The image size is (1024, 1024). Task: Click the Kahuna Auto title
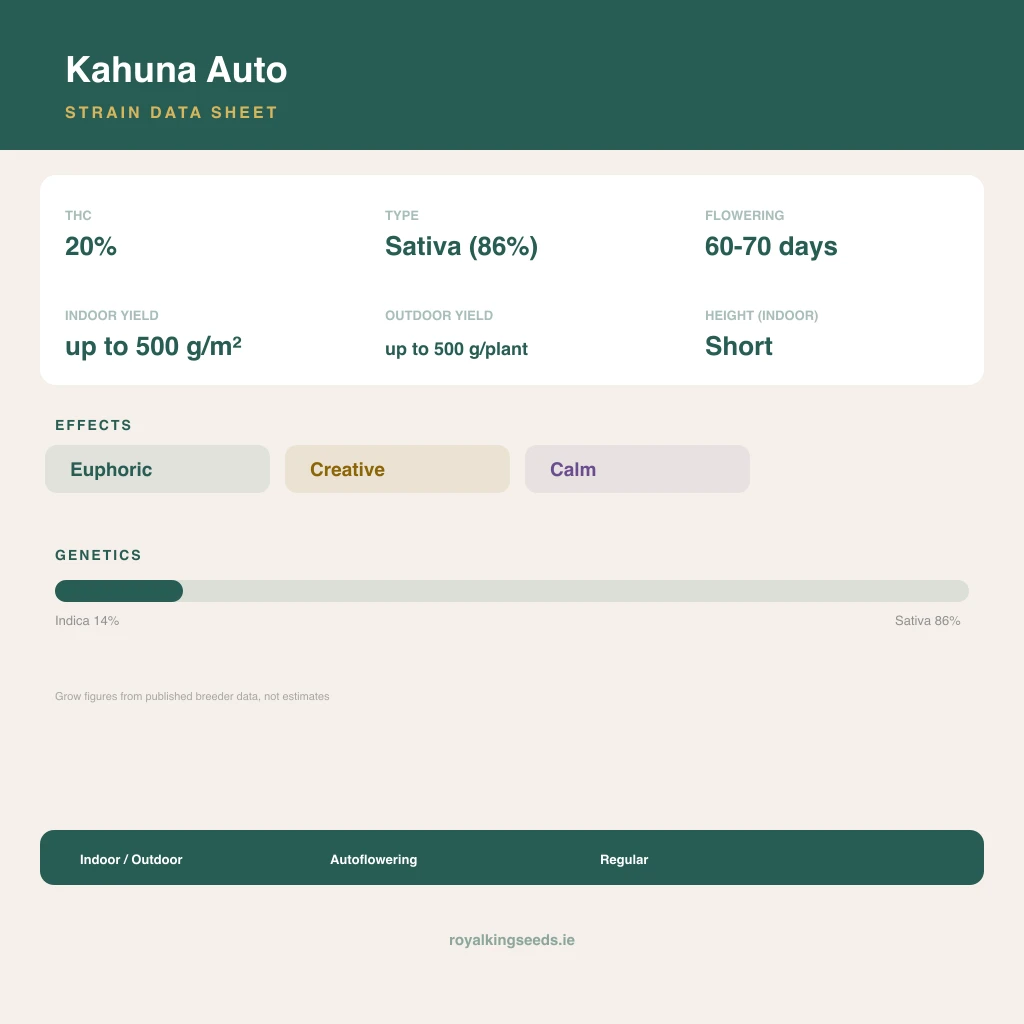(x=176, y=69)
